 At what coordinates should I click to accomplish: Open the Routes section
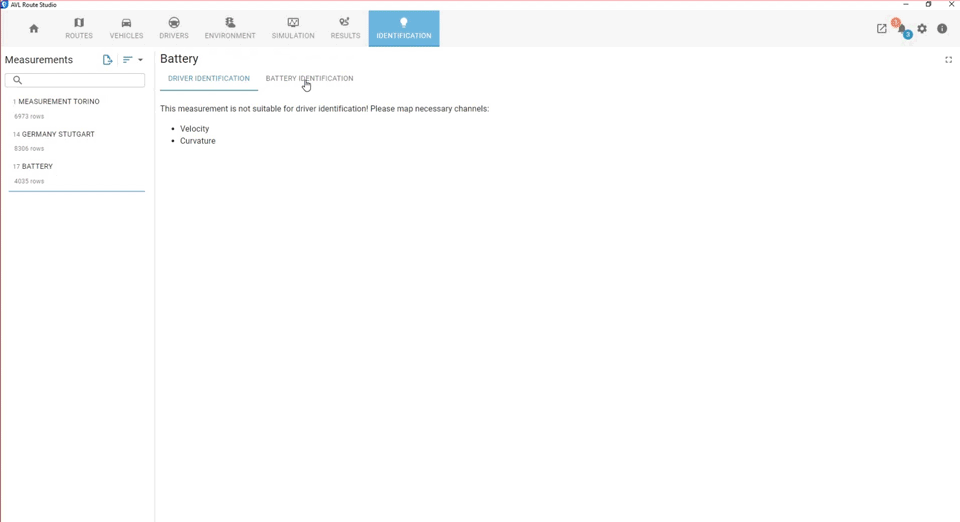tap(79, 28)
